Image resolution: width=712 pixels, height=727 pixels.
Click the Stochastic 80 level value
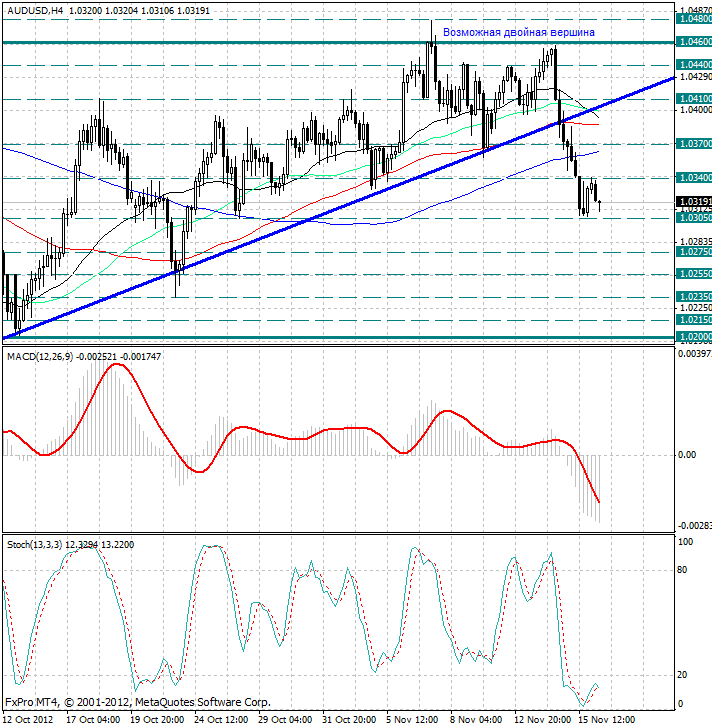pos(682,570)
